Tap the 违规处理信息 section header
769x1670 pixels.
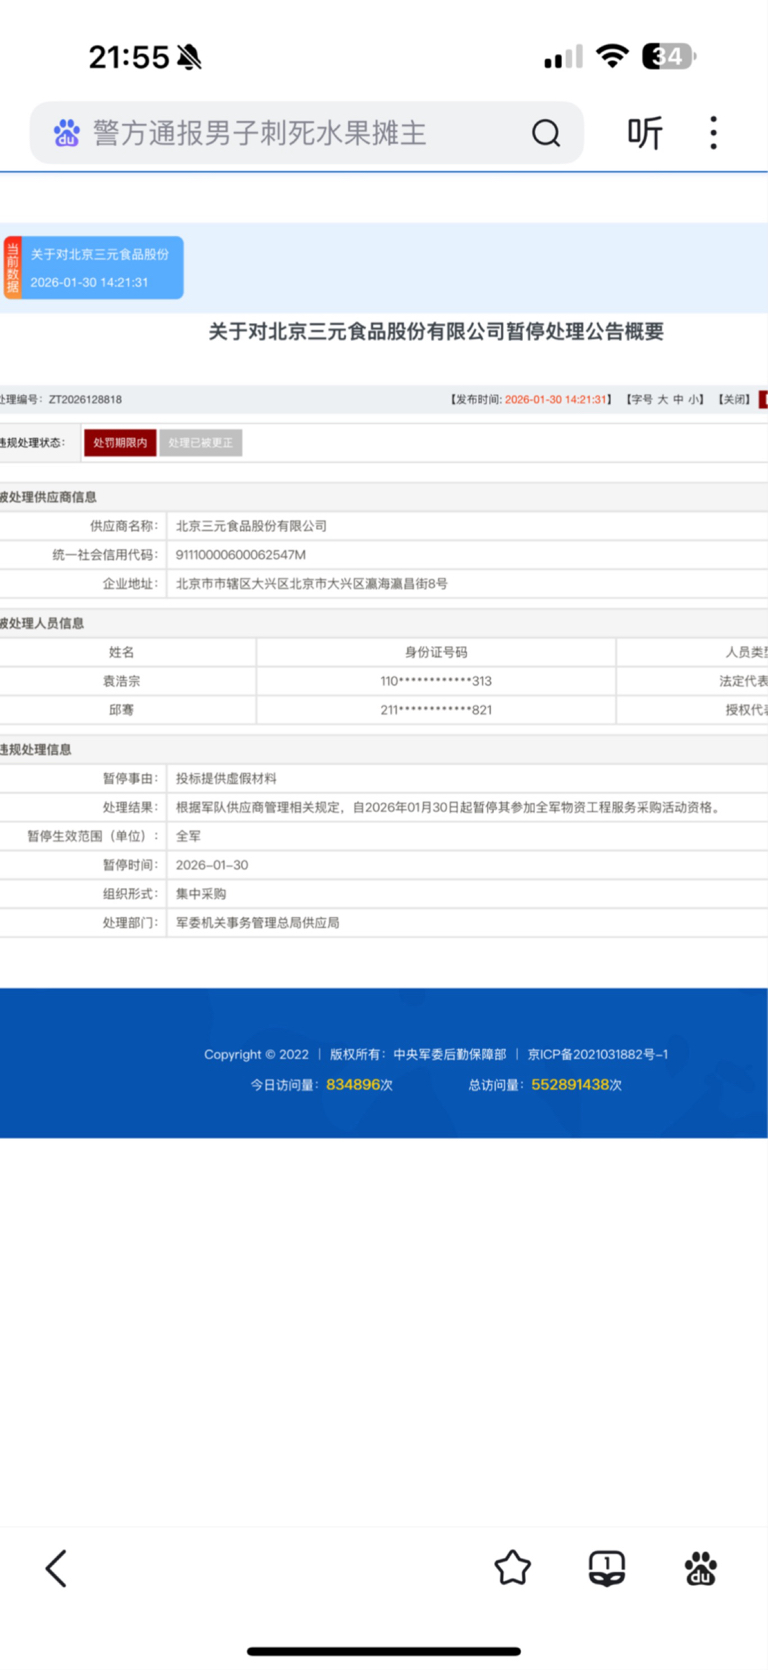(36, 749)
